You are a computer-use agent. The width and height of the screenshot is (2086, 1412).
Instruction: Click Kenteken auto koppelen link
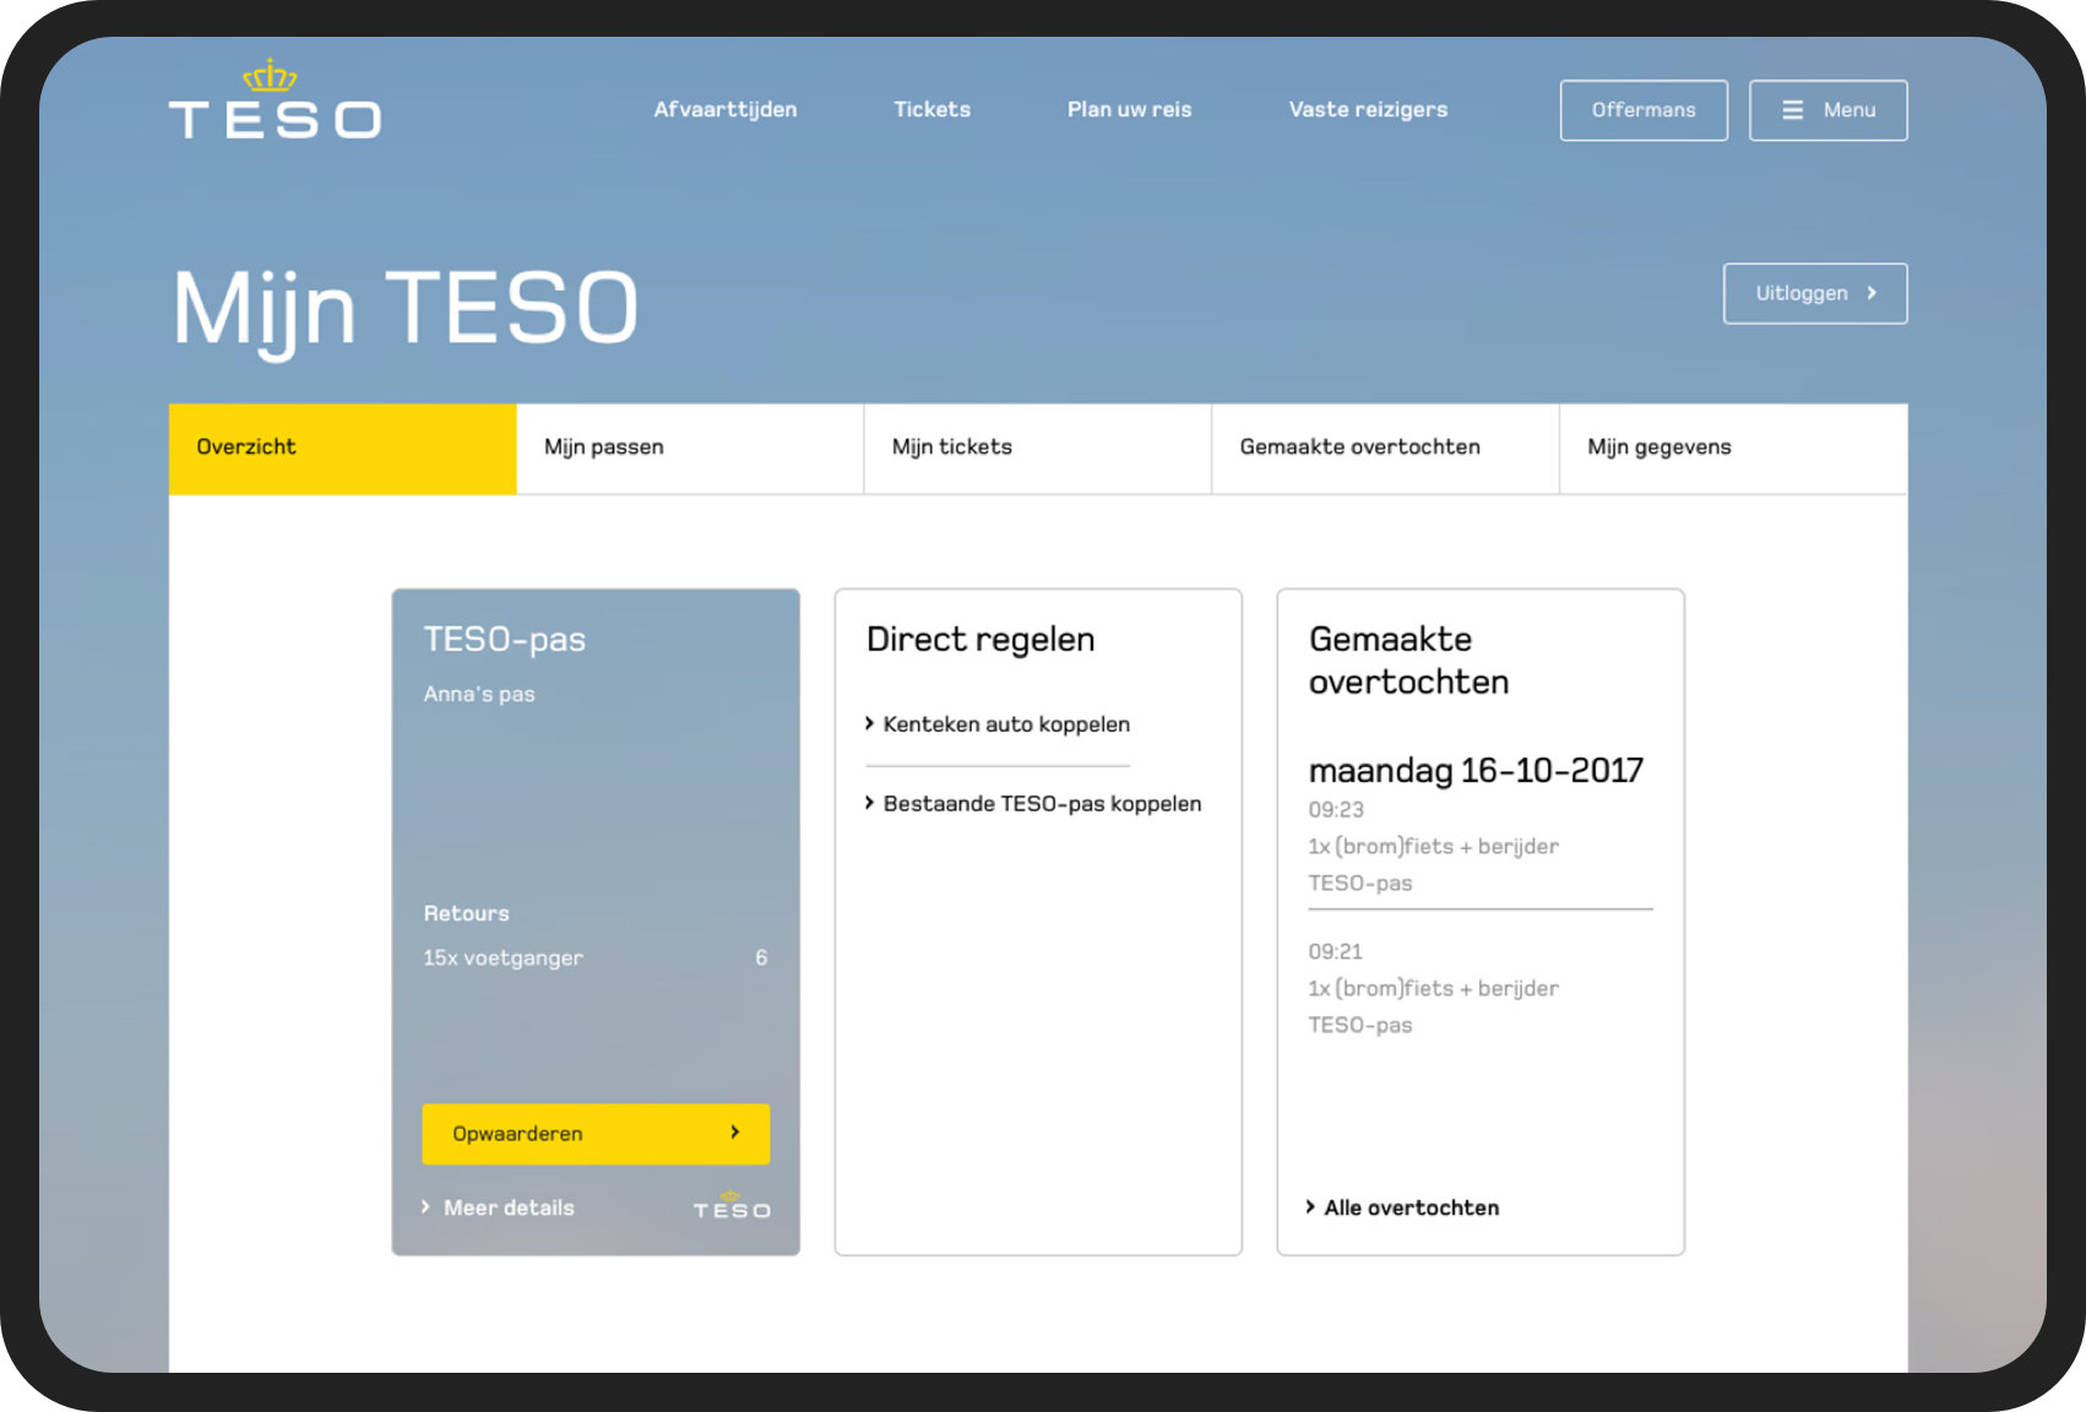pos(997,723)
